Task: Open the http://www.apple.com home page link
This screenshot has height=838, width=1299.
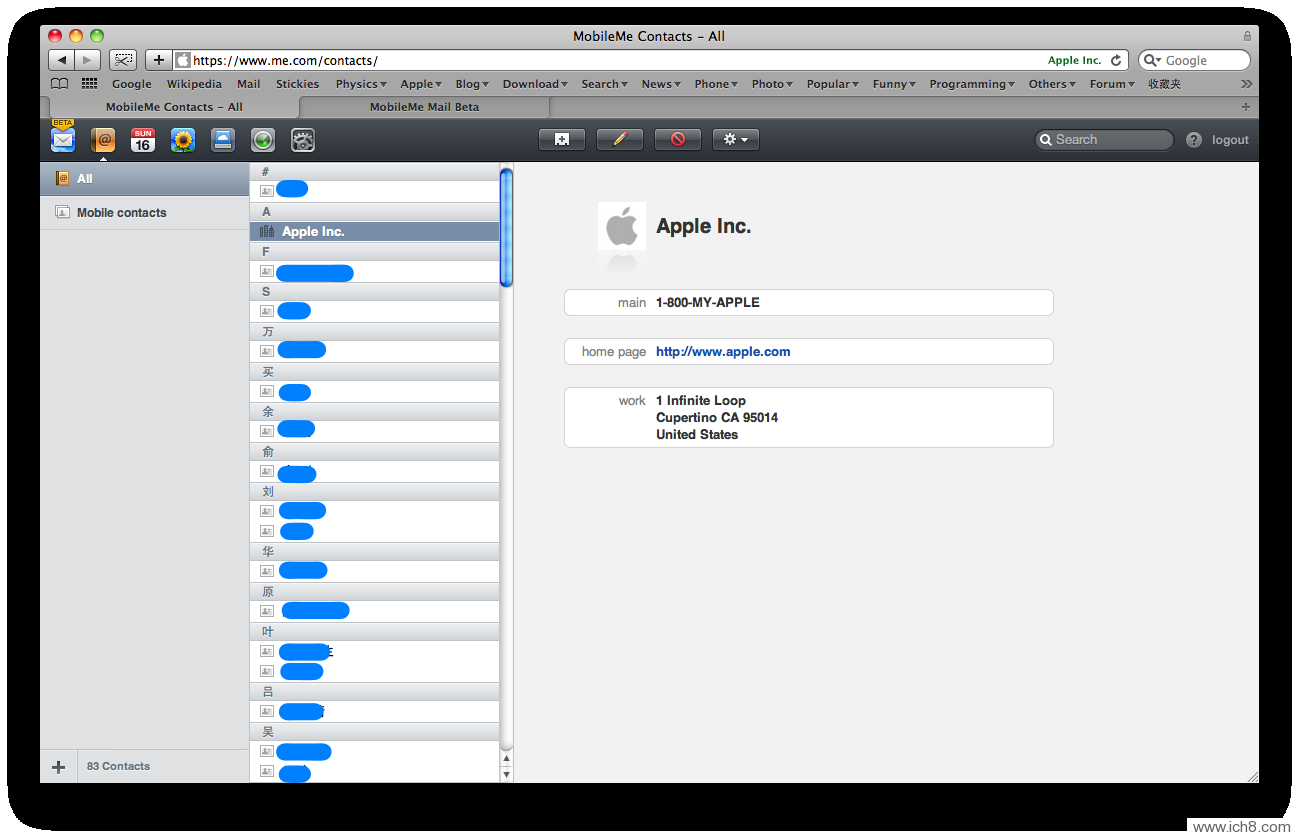Action: click(x=723, y=352)
